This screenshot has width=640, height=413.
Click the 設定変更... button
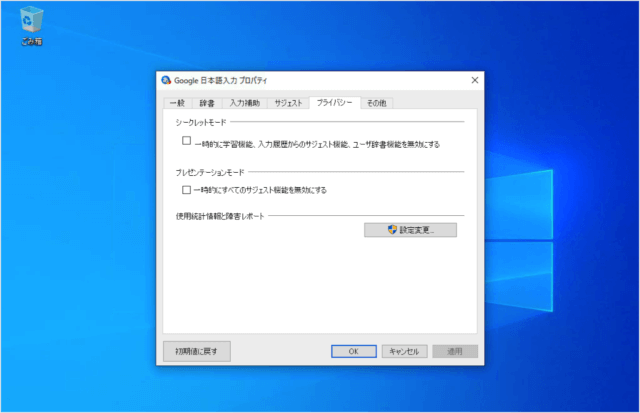click(x=410, y=230)
